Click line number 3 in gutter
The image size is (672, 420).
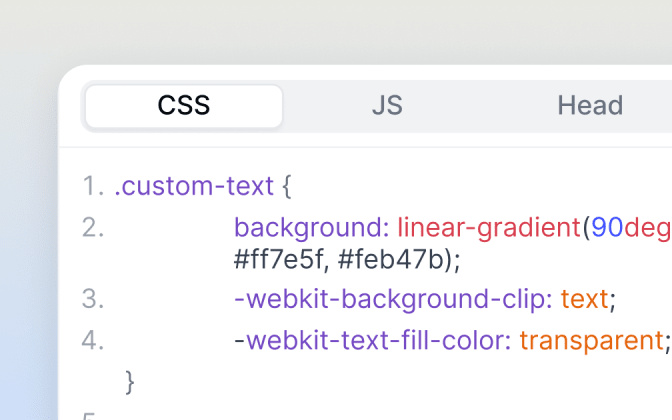(x=93, y=299)
